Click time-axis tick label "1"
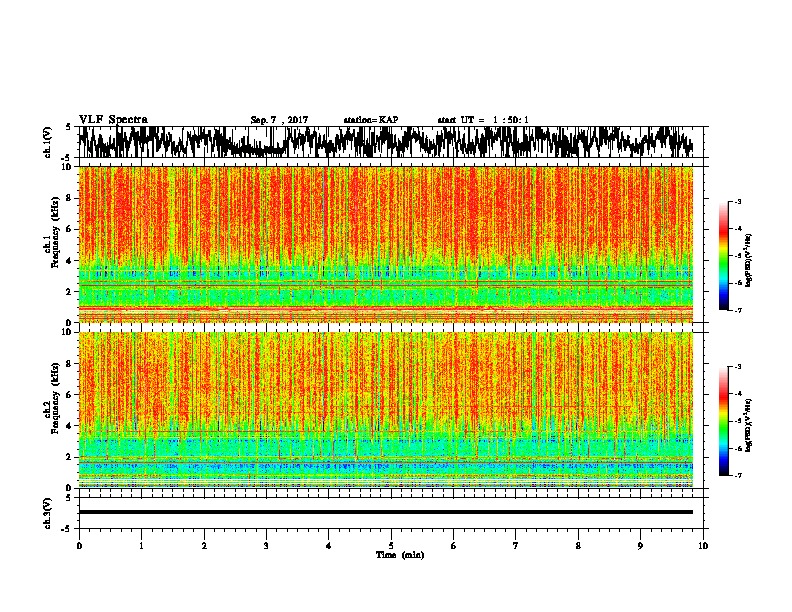Screen dimensions: 792x612 141,546
